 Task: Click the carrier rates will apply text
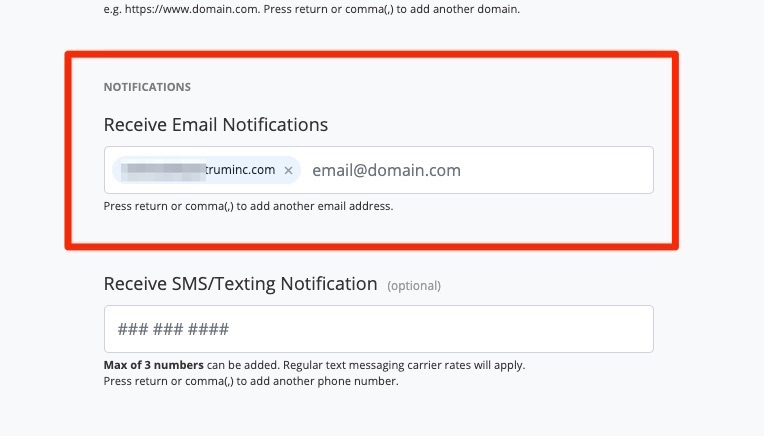click(470, 365)
